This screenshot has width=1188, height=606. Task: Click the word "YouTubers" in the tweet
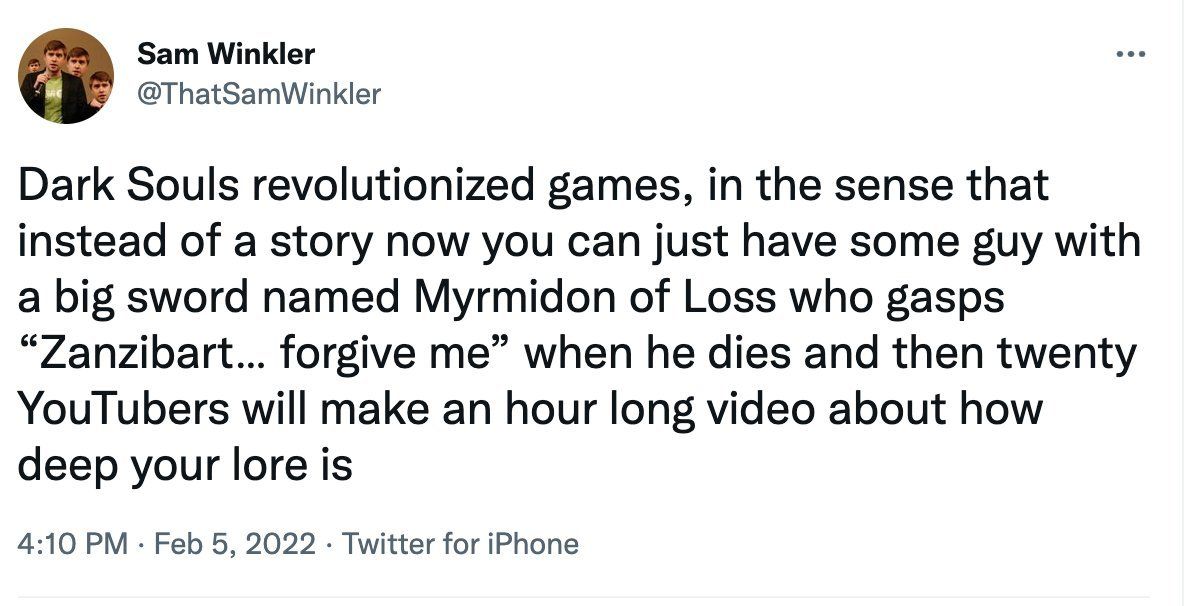click(x=123, y=408)
